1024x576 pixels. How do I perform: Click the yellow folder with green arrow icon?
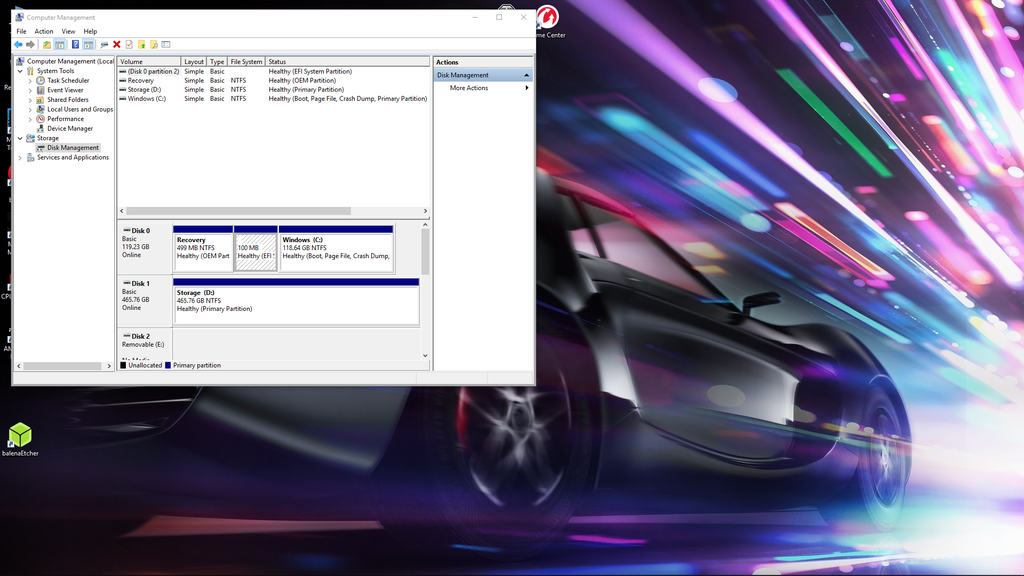click(x=142, y=44)
